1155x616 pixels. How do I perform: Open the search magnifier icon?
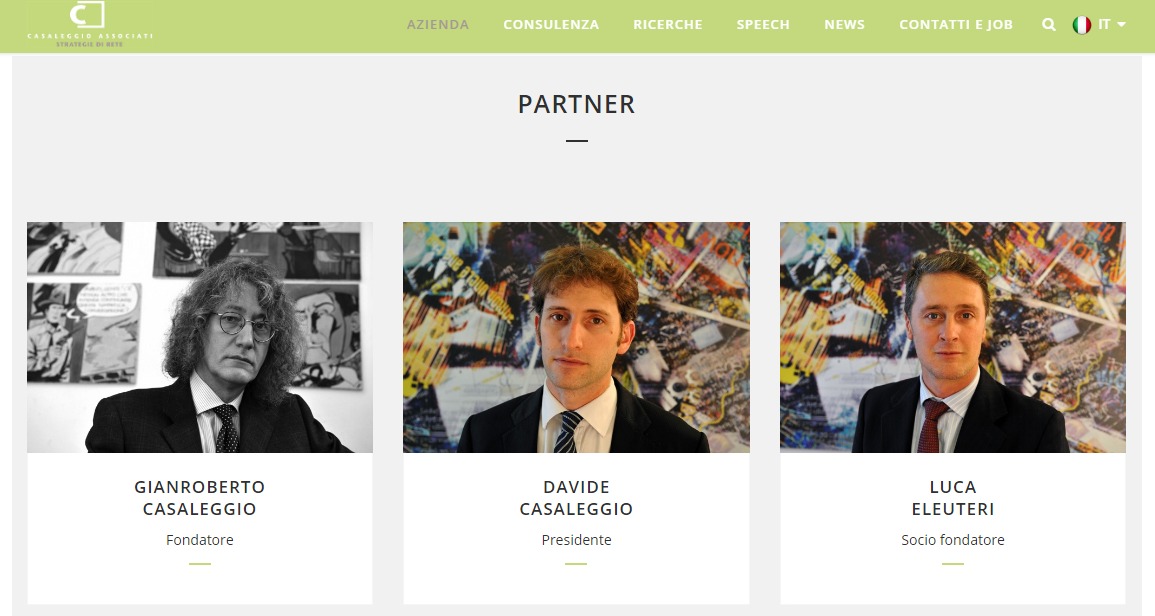(1049, 24)
